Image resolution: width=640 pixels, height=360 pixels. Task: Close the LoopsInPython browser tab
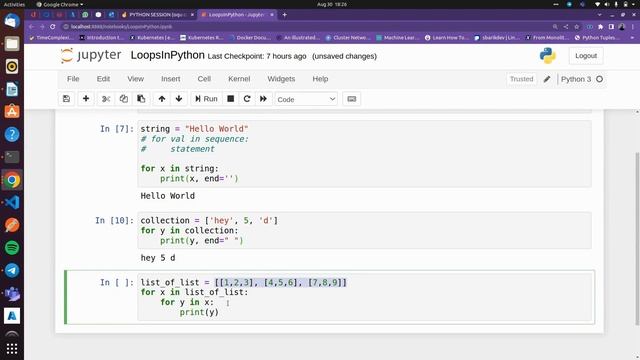click(272, 15)
